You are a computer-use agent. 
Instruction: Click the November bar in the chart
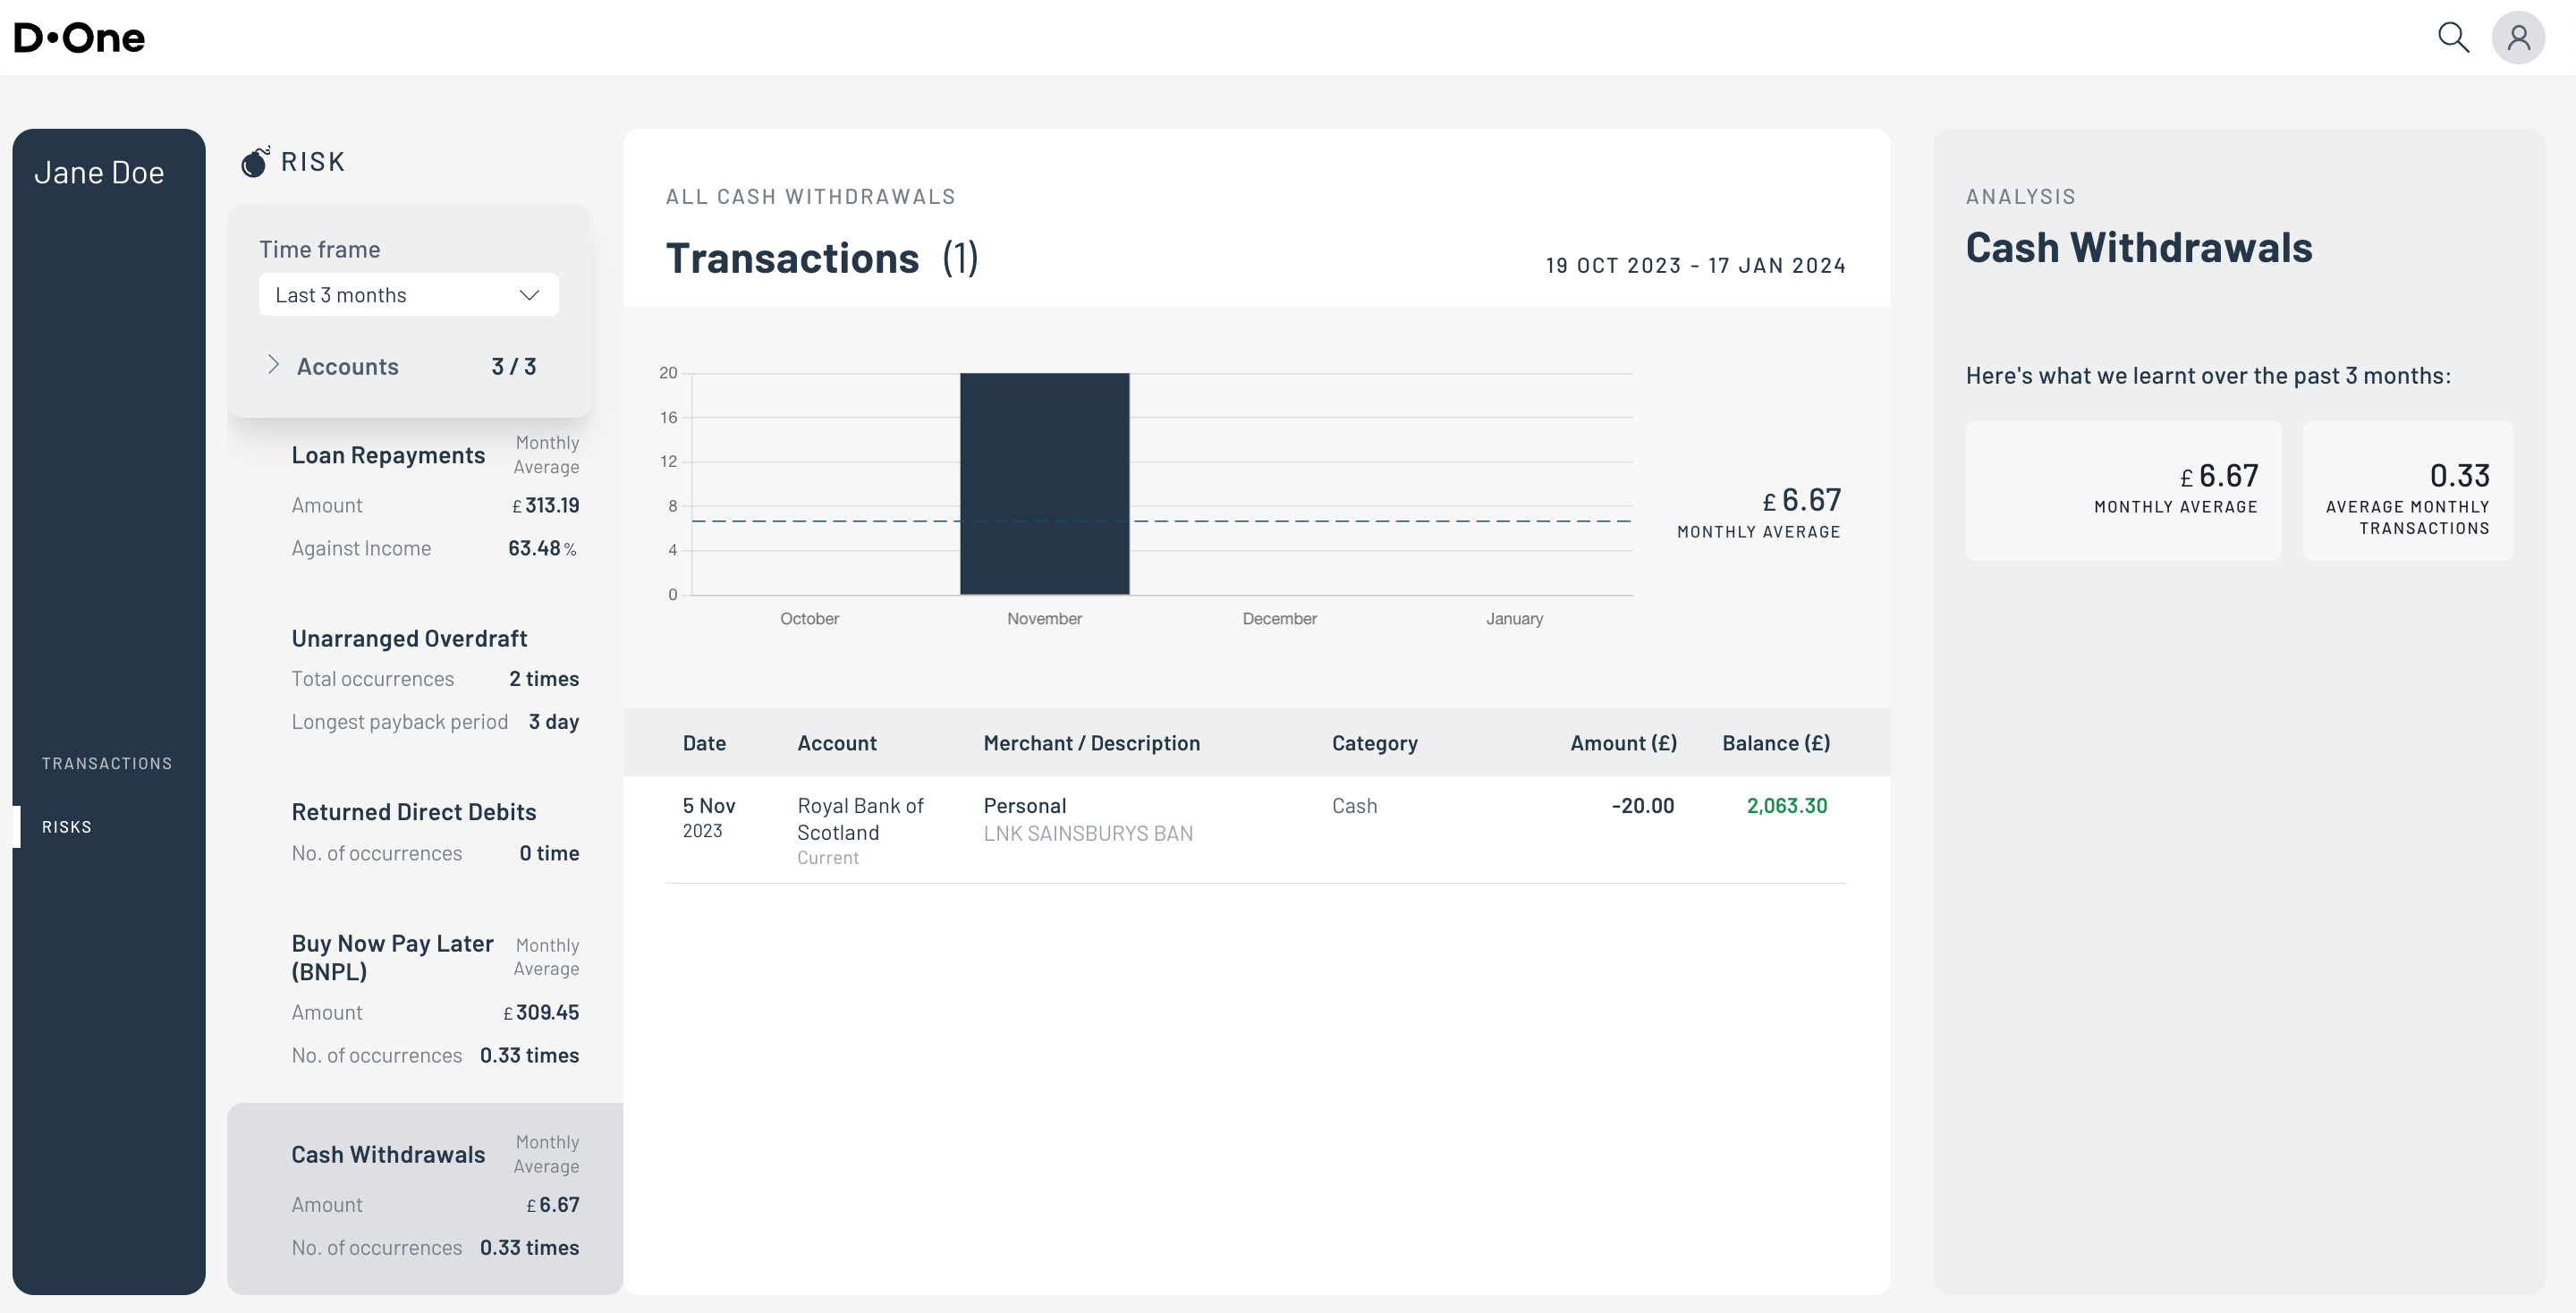1044,484
